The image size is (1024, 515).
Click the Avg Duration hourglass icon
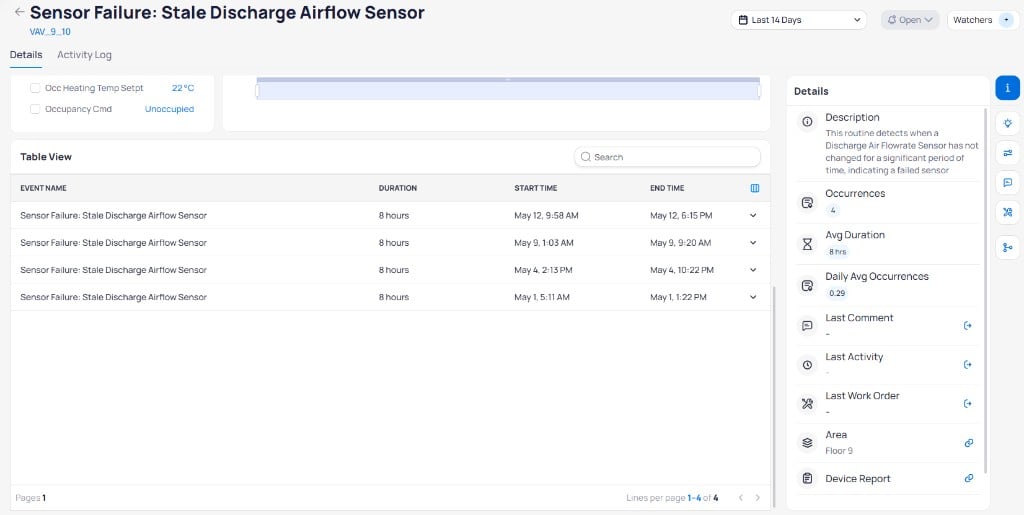807,244
